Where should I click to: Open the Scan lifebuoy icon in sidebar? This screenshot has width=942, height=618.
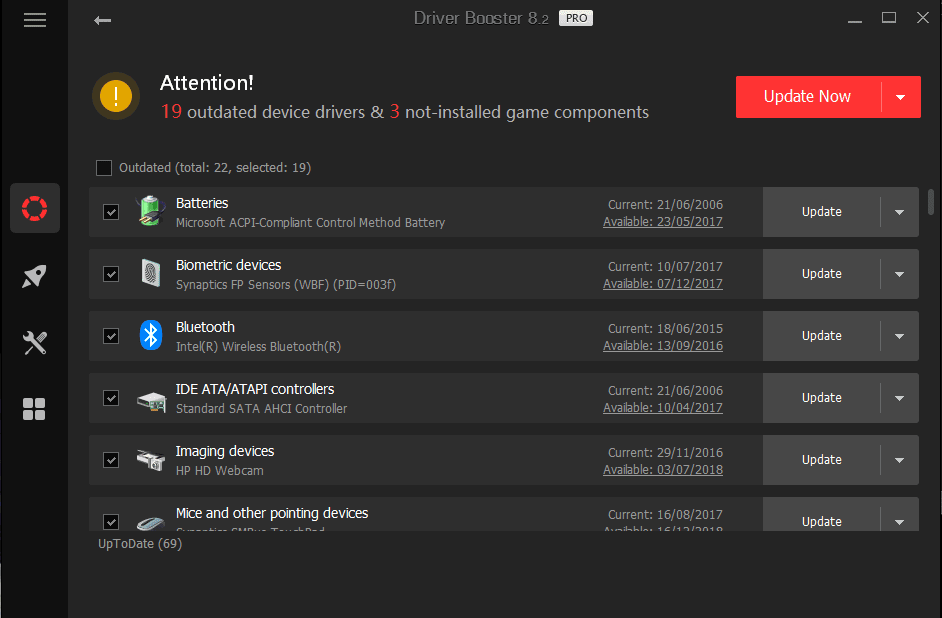[x=35, y=208]
